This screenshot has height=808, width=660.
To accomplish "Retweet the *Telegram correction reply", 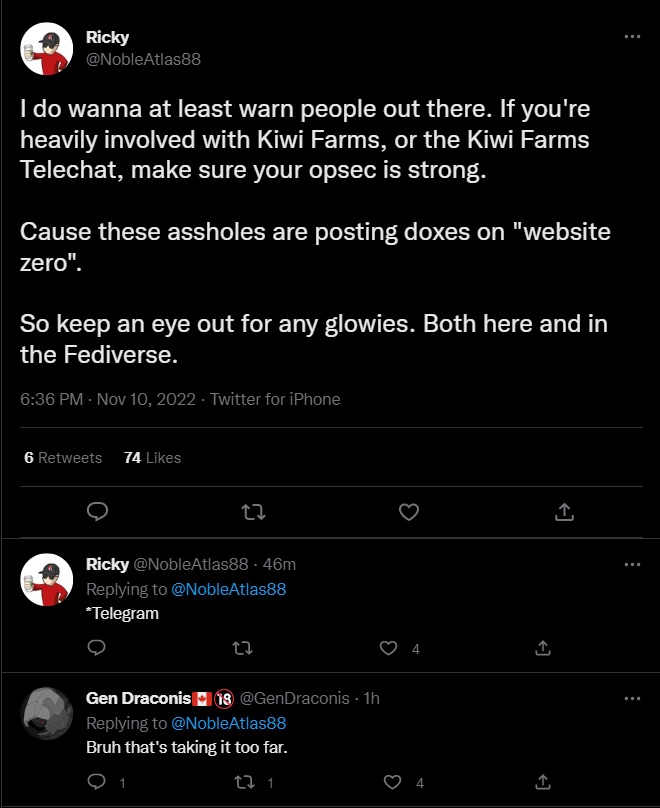I will coord(241,648).
